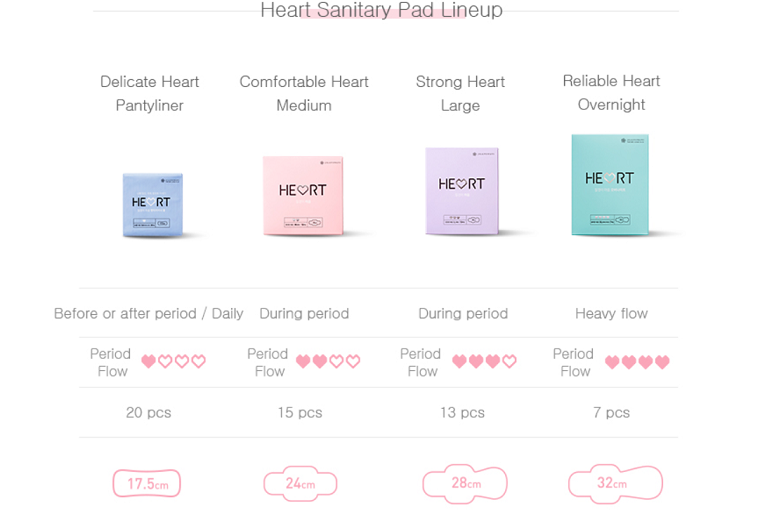Click the Delicate Heart Pantyliner title
Image resolution: width=760 pixels, height=514 pixels.
[149, 93]
